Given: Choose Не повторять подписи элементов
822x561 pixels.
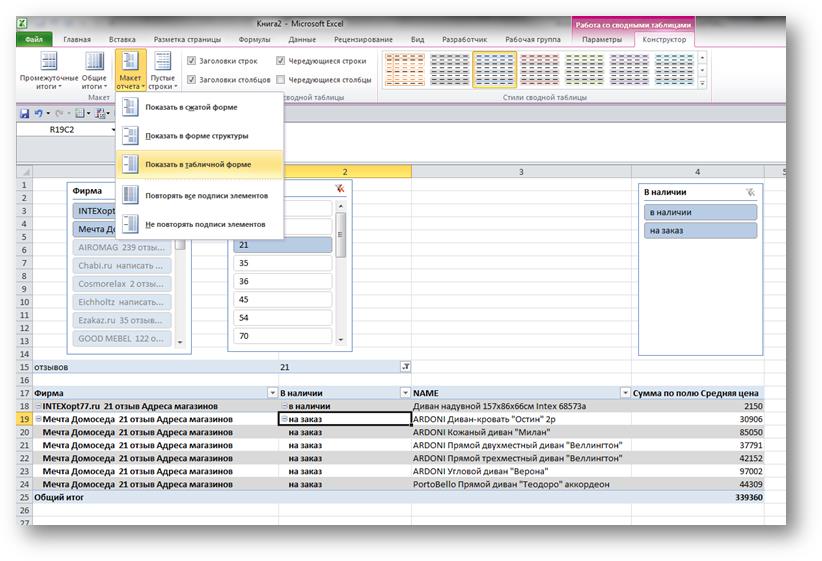Looking at the screenshot, I should coord(200,224).
